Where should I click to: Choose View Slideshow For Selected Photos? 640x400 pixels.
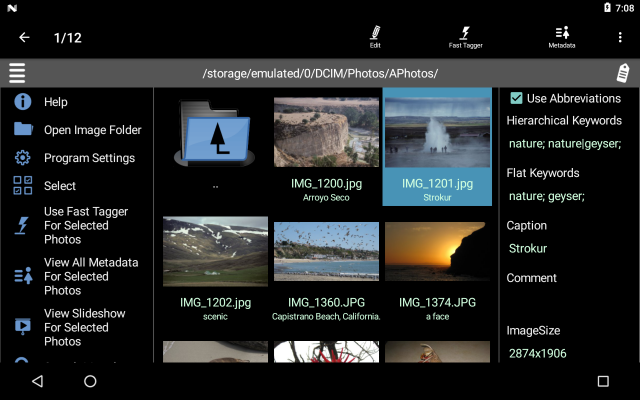[x=84, y=327]
